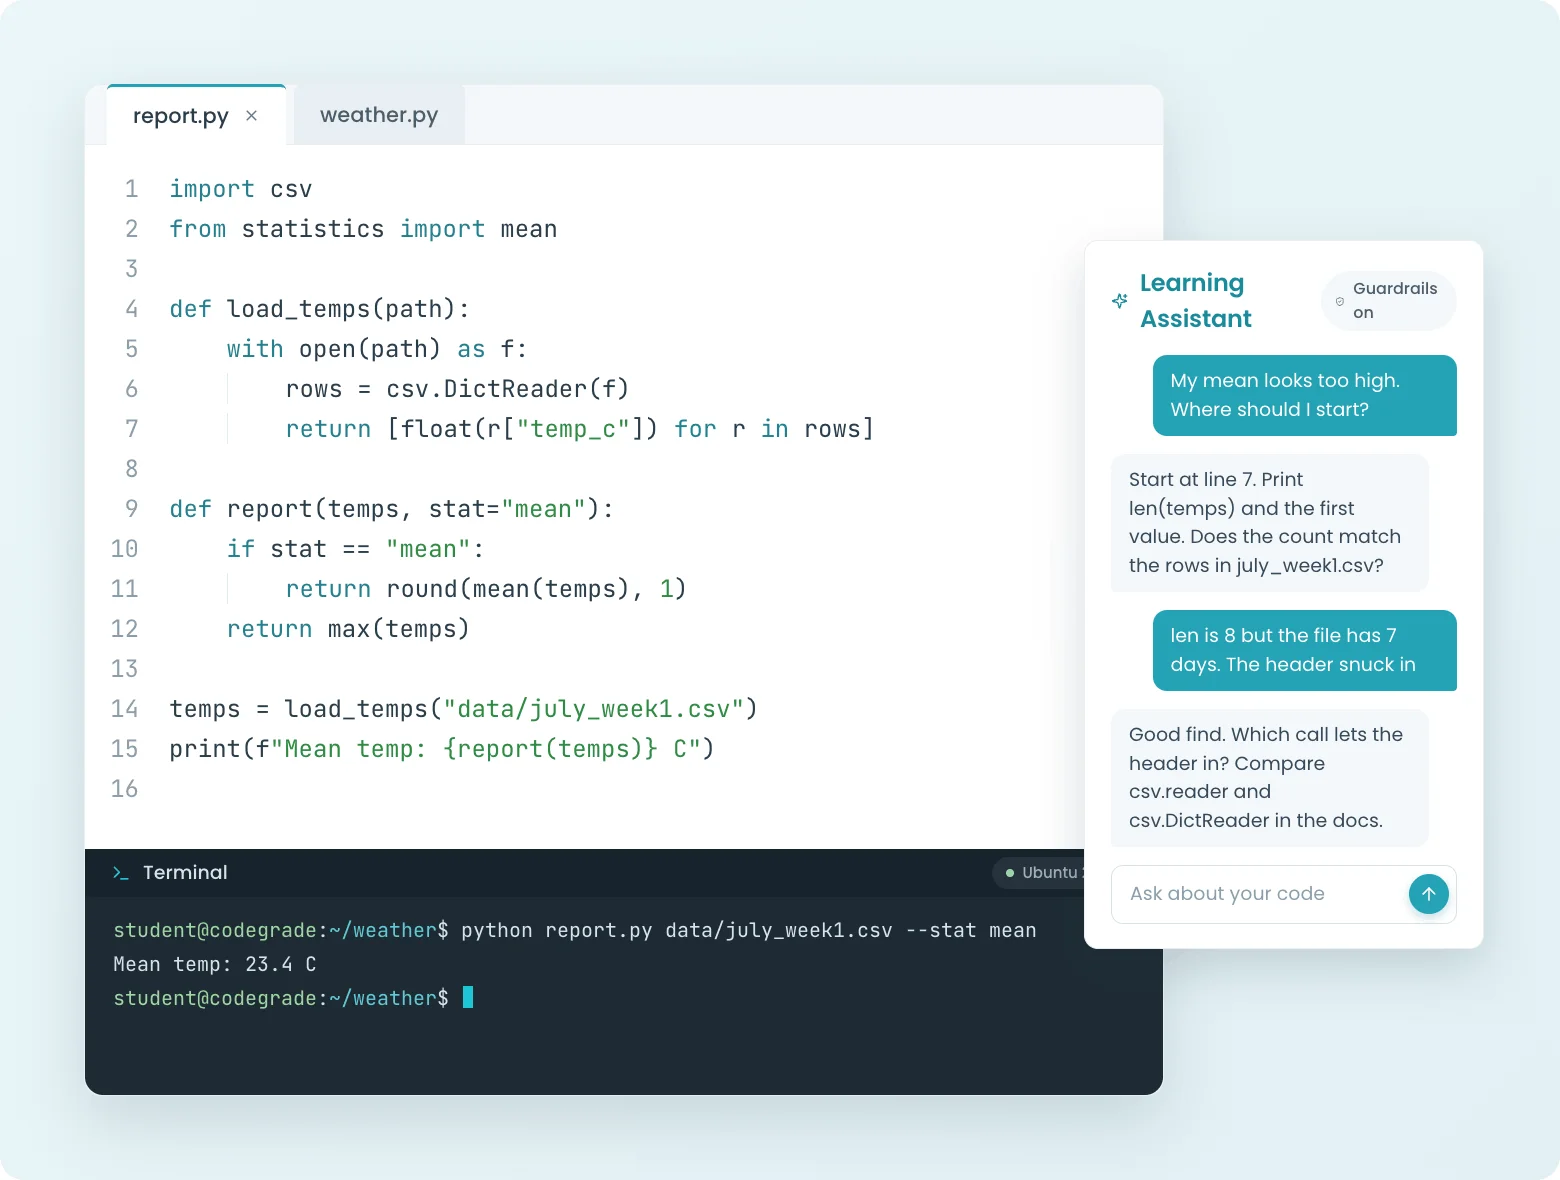Click line number 16 in the gutter
The height and width of the screenshot is (1180, 1560).
point(125,789)
